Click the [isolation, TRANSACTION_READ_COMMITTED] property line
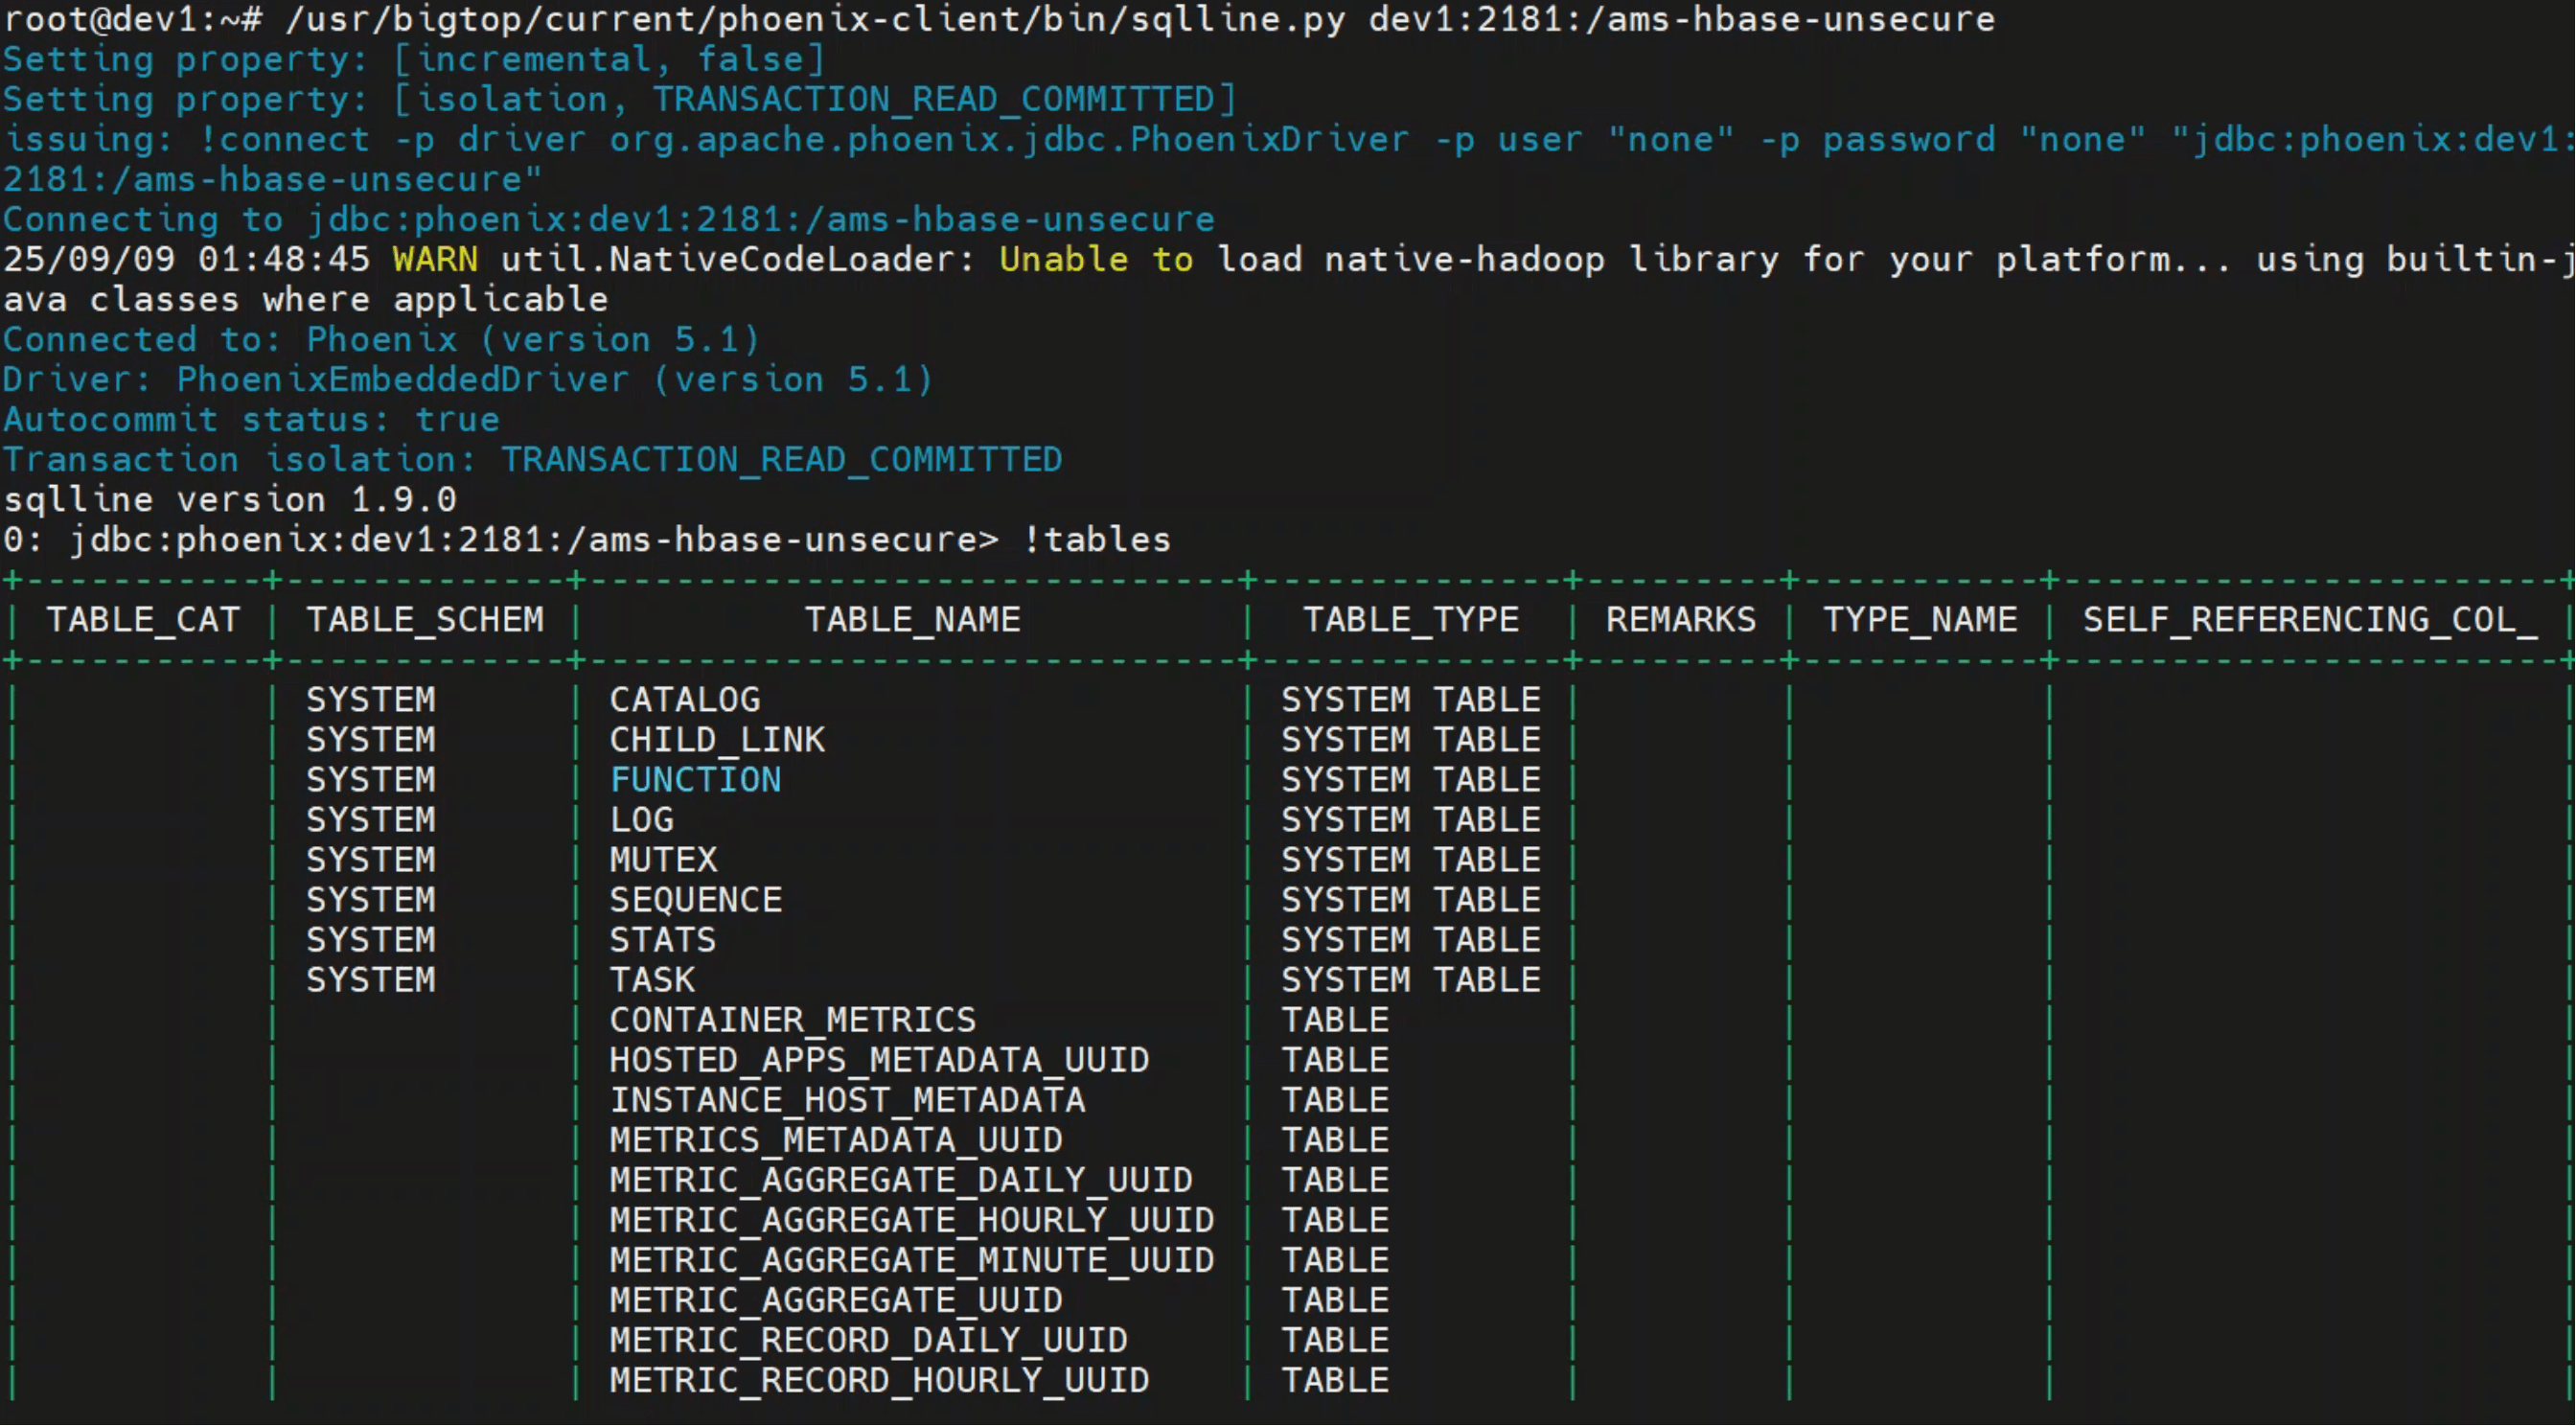The width and height of the screenshot is (2576, 1426). 620,100
